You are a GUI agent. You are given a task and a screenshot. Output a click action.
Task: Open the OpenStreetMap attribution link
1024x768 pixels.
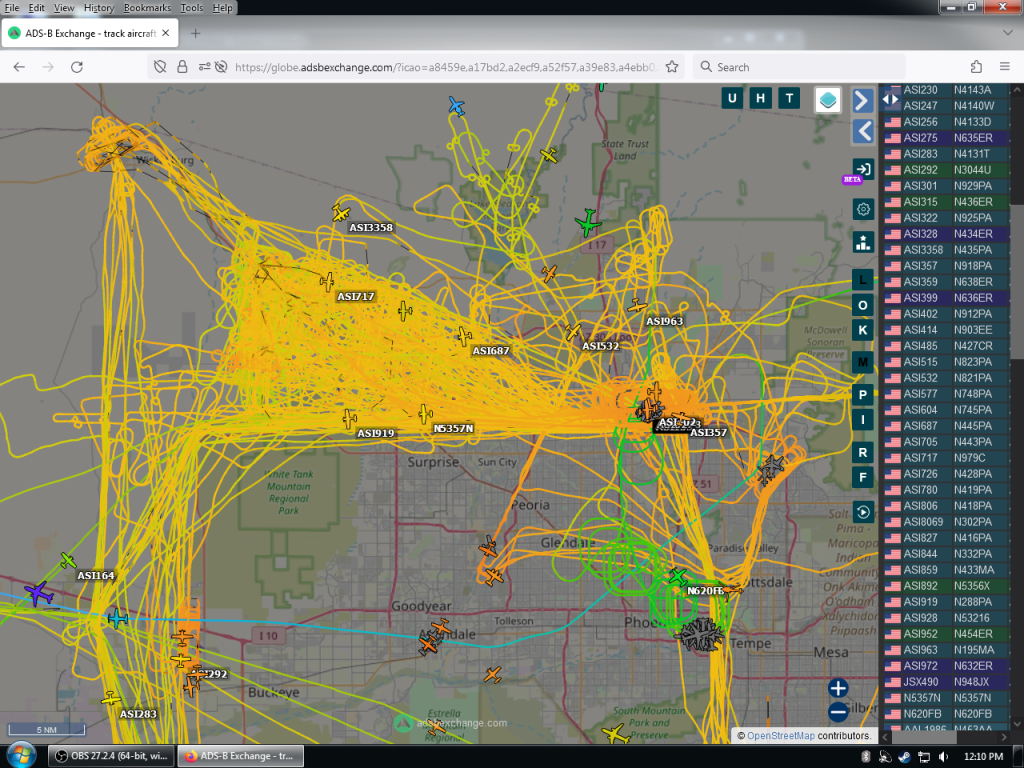(x=780, y=735)
